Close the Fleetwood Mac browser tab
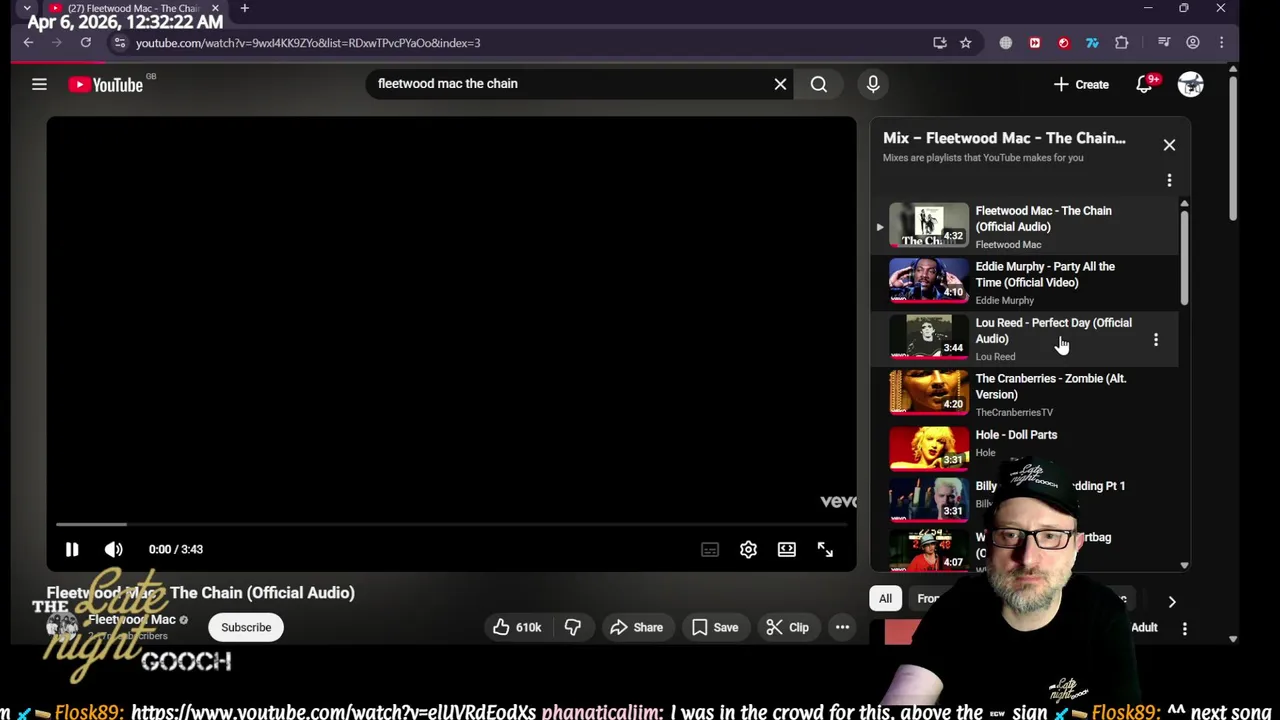1280x720 pixels. coord(214,9)
